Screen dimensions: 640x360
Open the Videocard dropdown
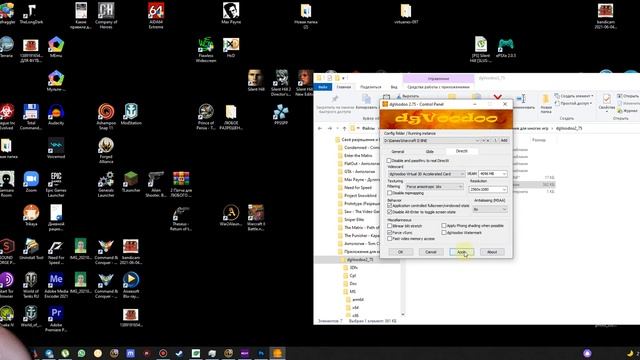pyautogui.click(x=426, y=174)
